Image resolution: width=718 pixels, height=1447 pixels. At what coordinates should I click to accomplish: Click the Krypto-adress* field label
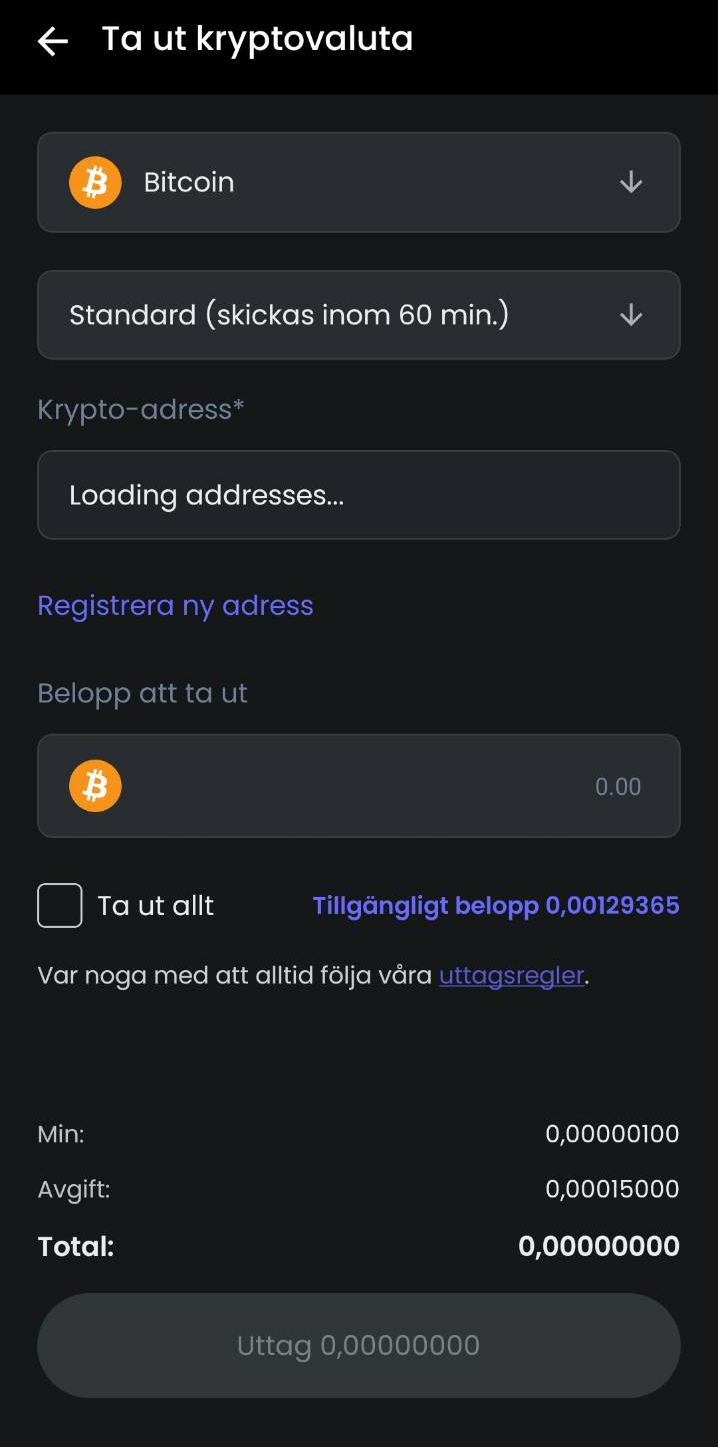pos(141,409)
